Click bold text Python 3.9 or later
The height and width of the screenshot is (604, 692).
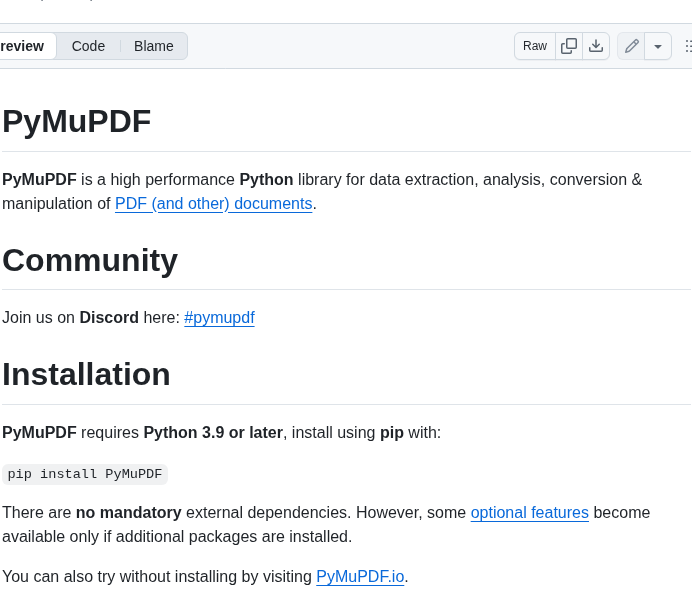[213, 433]
